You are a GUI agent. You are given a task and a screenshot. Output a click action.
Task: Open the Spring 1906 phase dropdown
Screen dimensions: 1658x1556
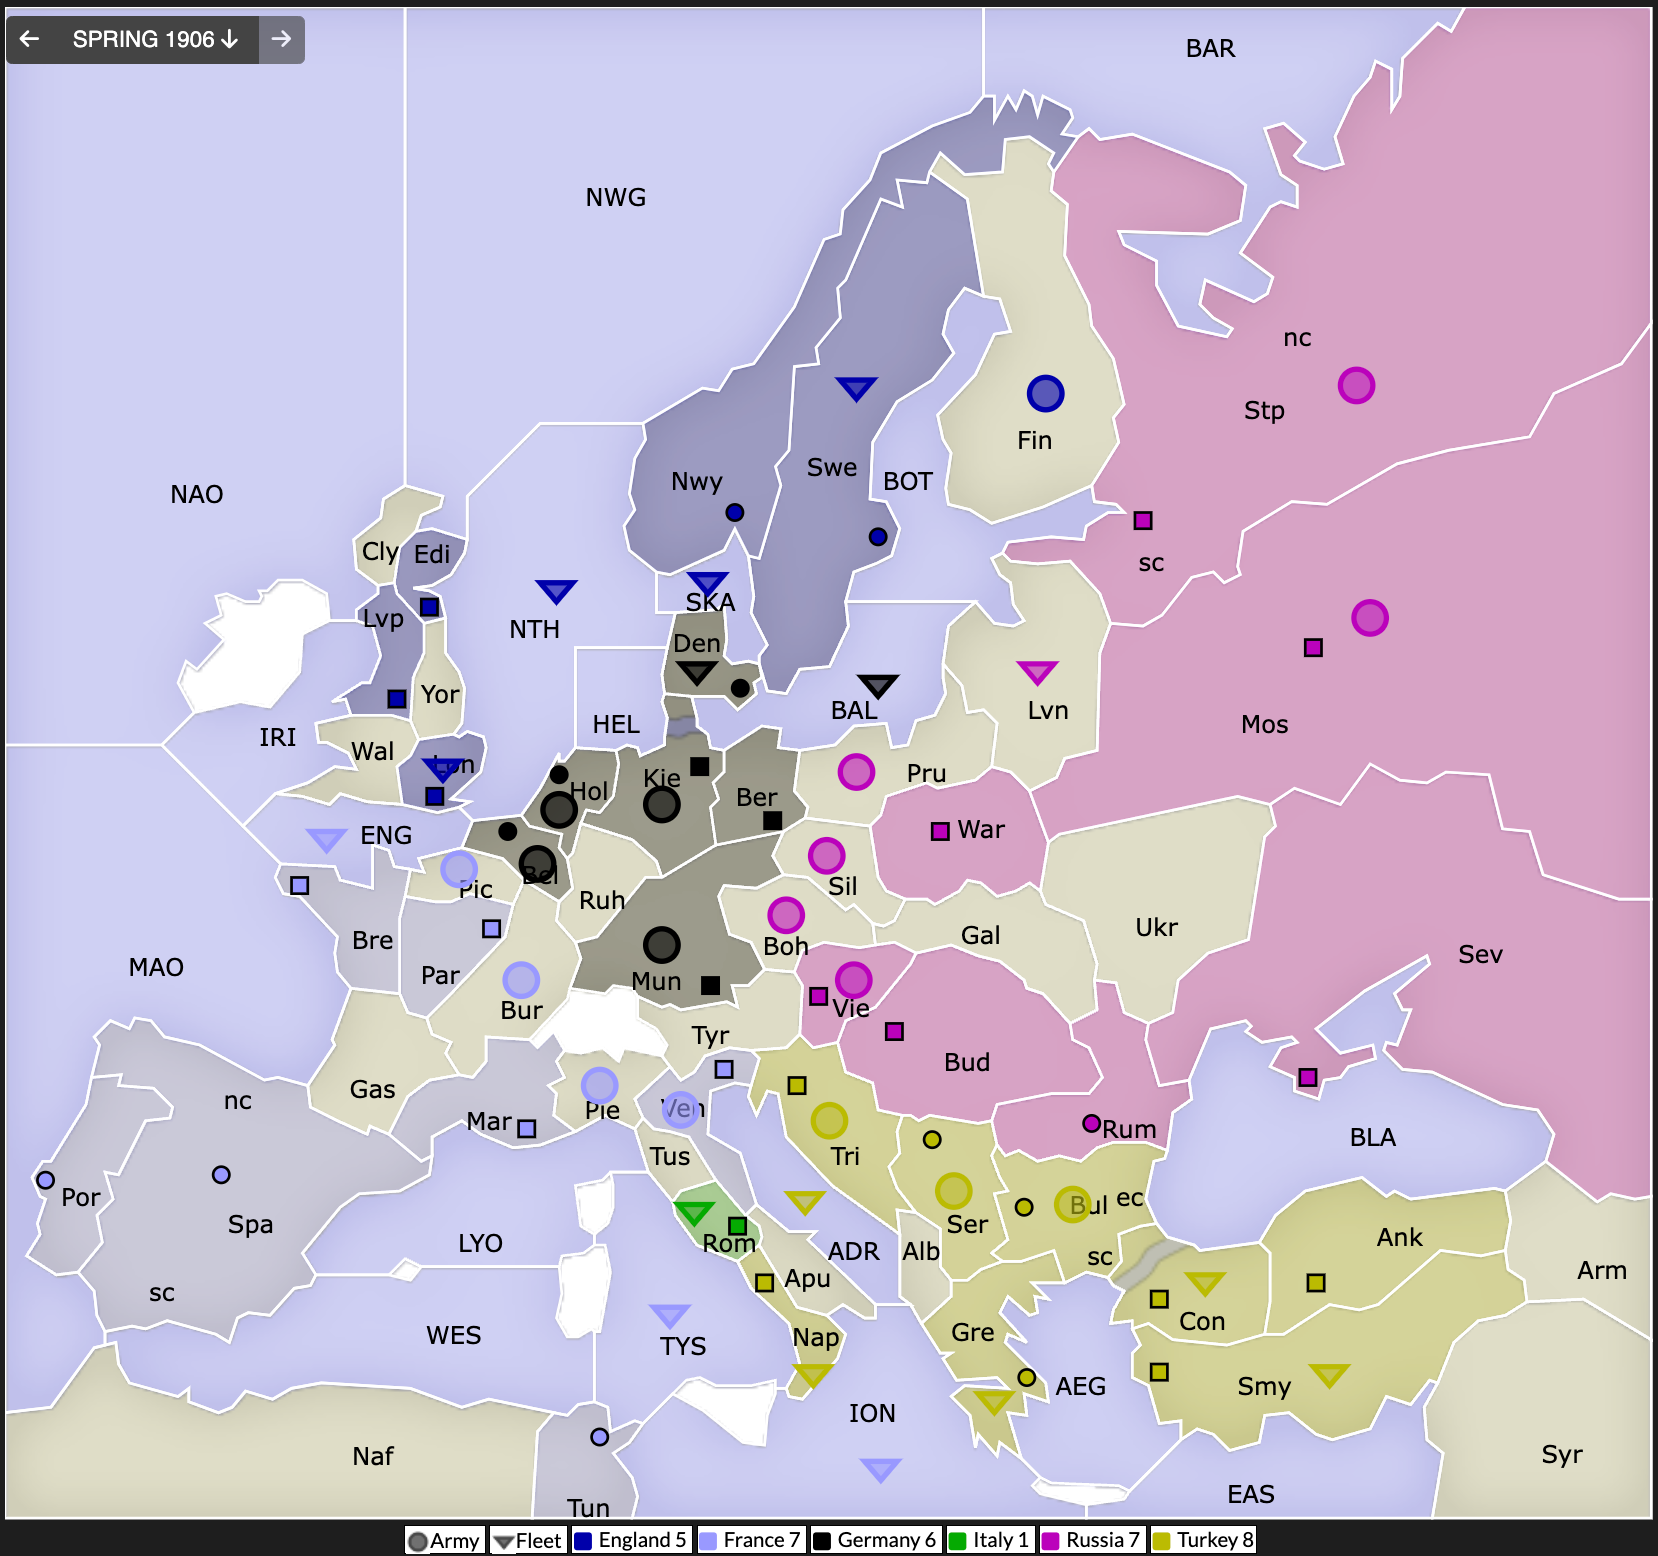click(x=155, y=39)
